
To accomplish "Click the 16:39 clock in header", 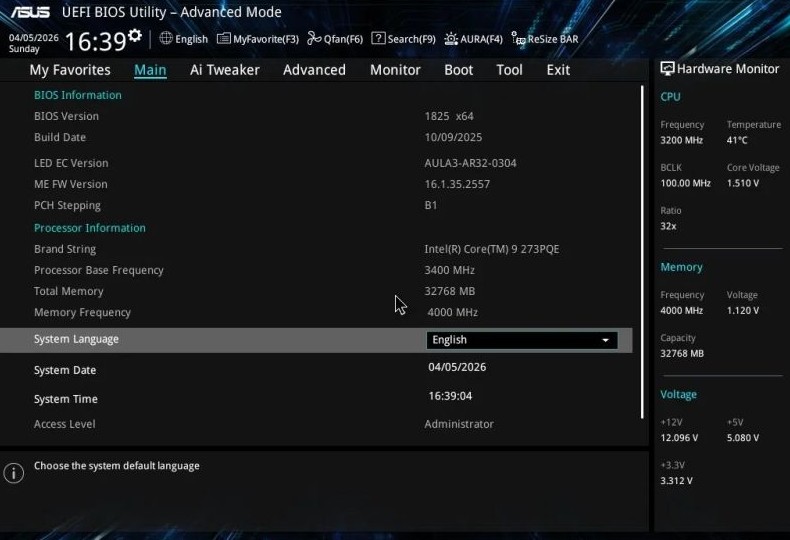I will click(95, 41).
